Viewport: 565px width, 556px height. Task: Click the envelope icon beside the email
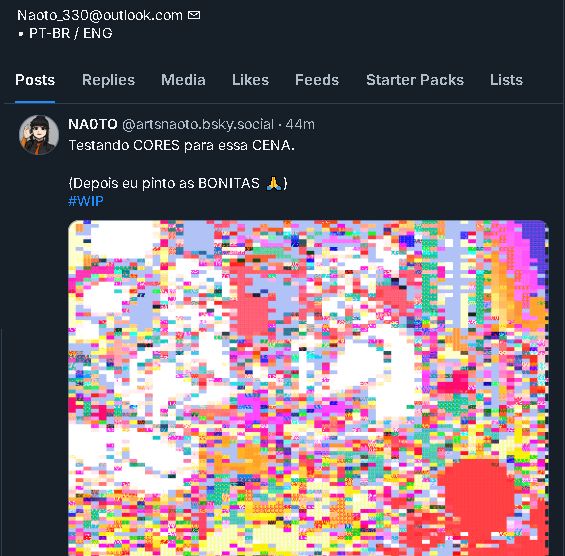(194, 15)
